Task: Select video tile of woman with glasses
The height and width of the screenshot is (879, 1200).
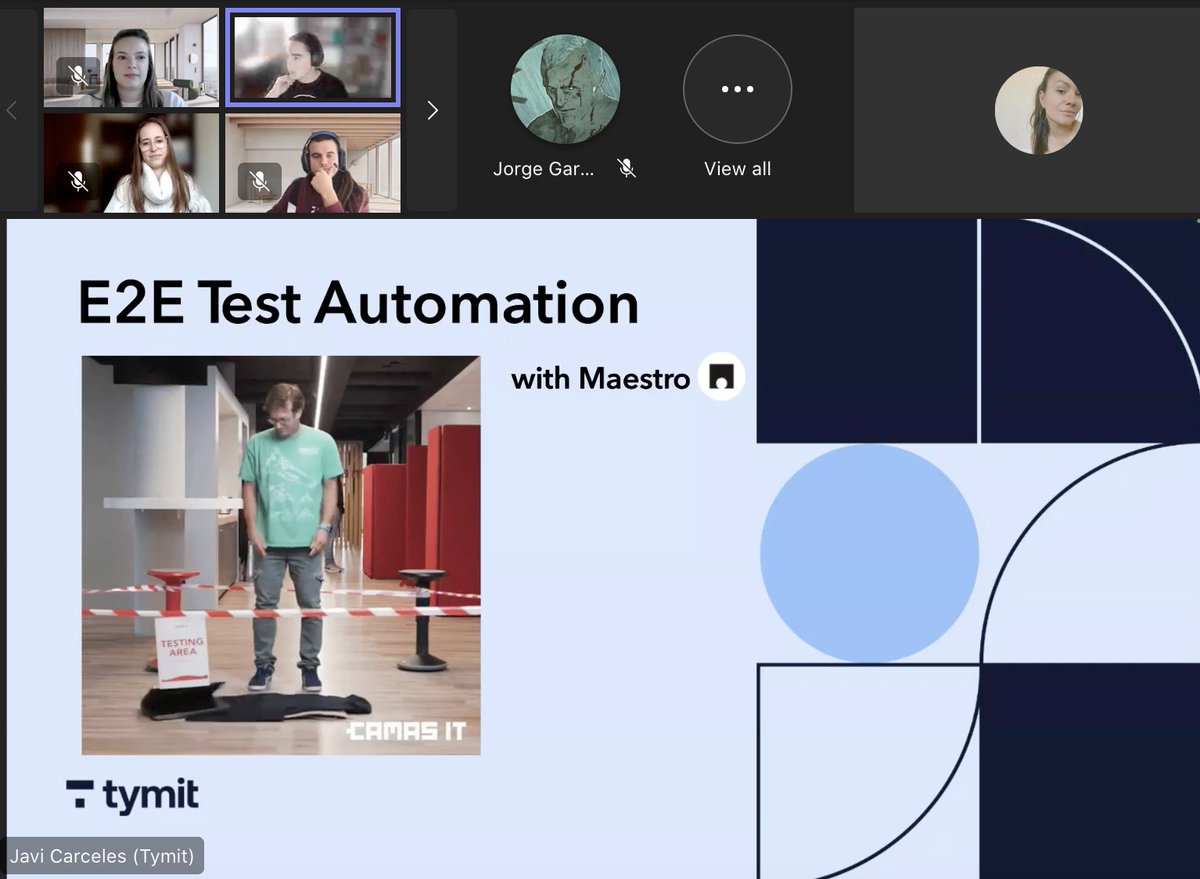Action: coord(131,162)
